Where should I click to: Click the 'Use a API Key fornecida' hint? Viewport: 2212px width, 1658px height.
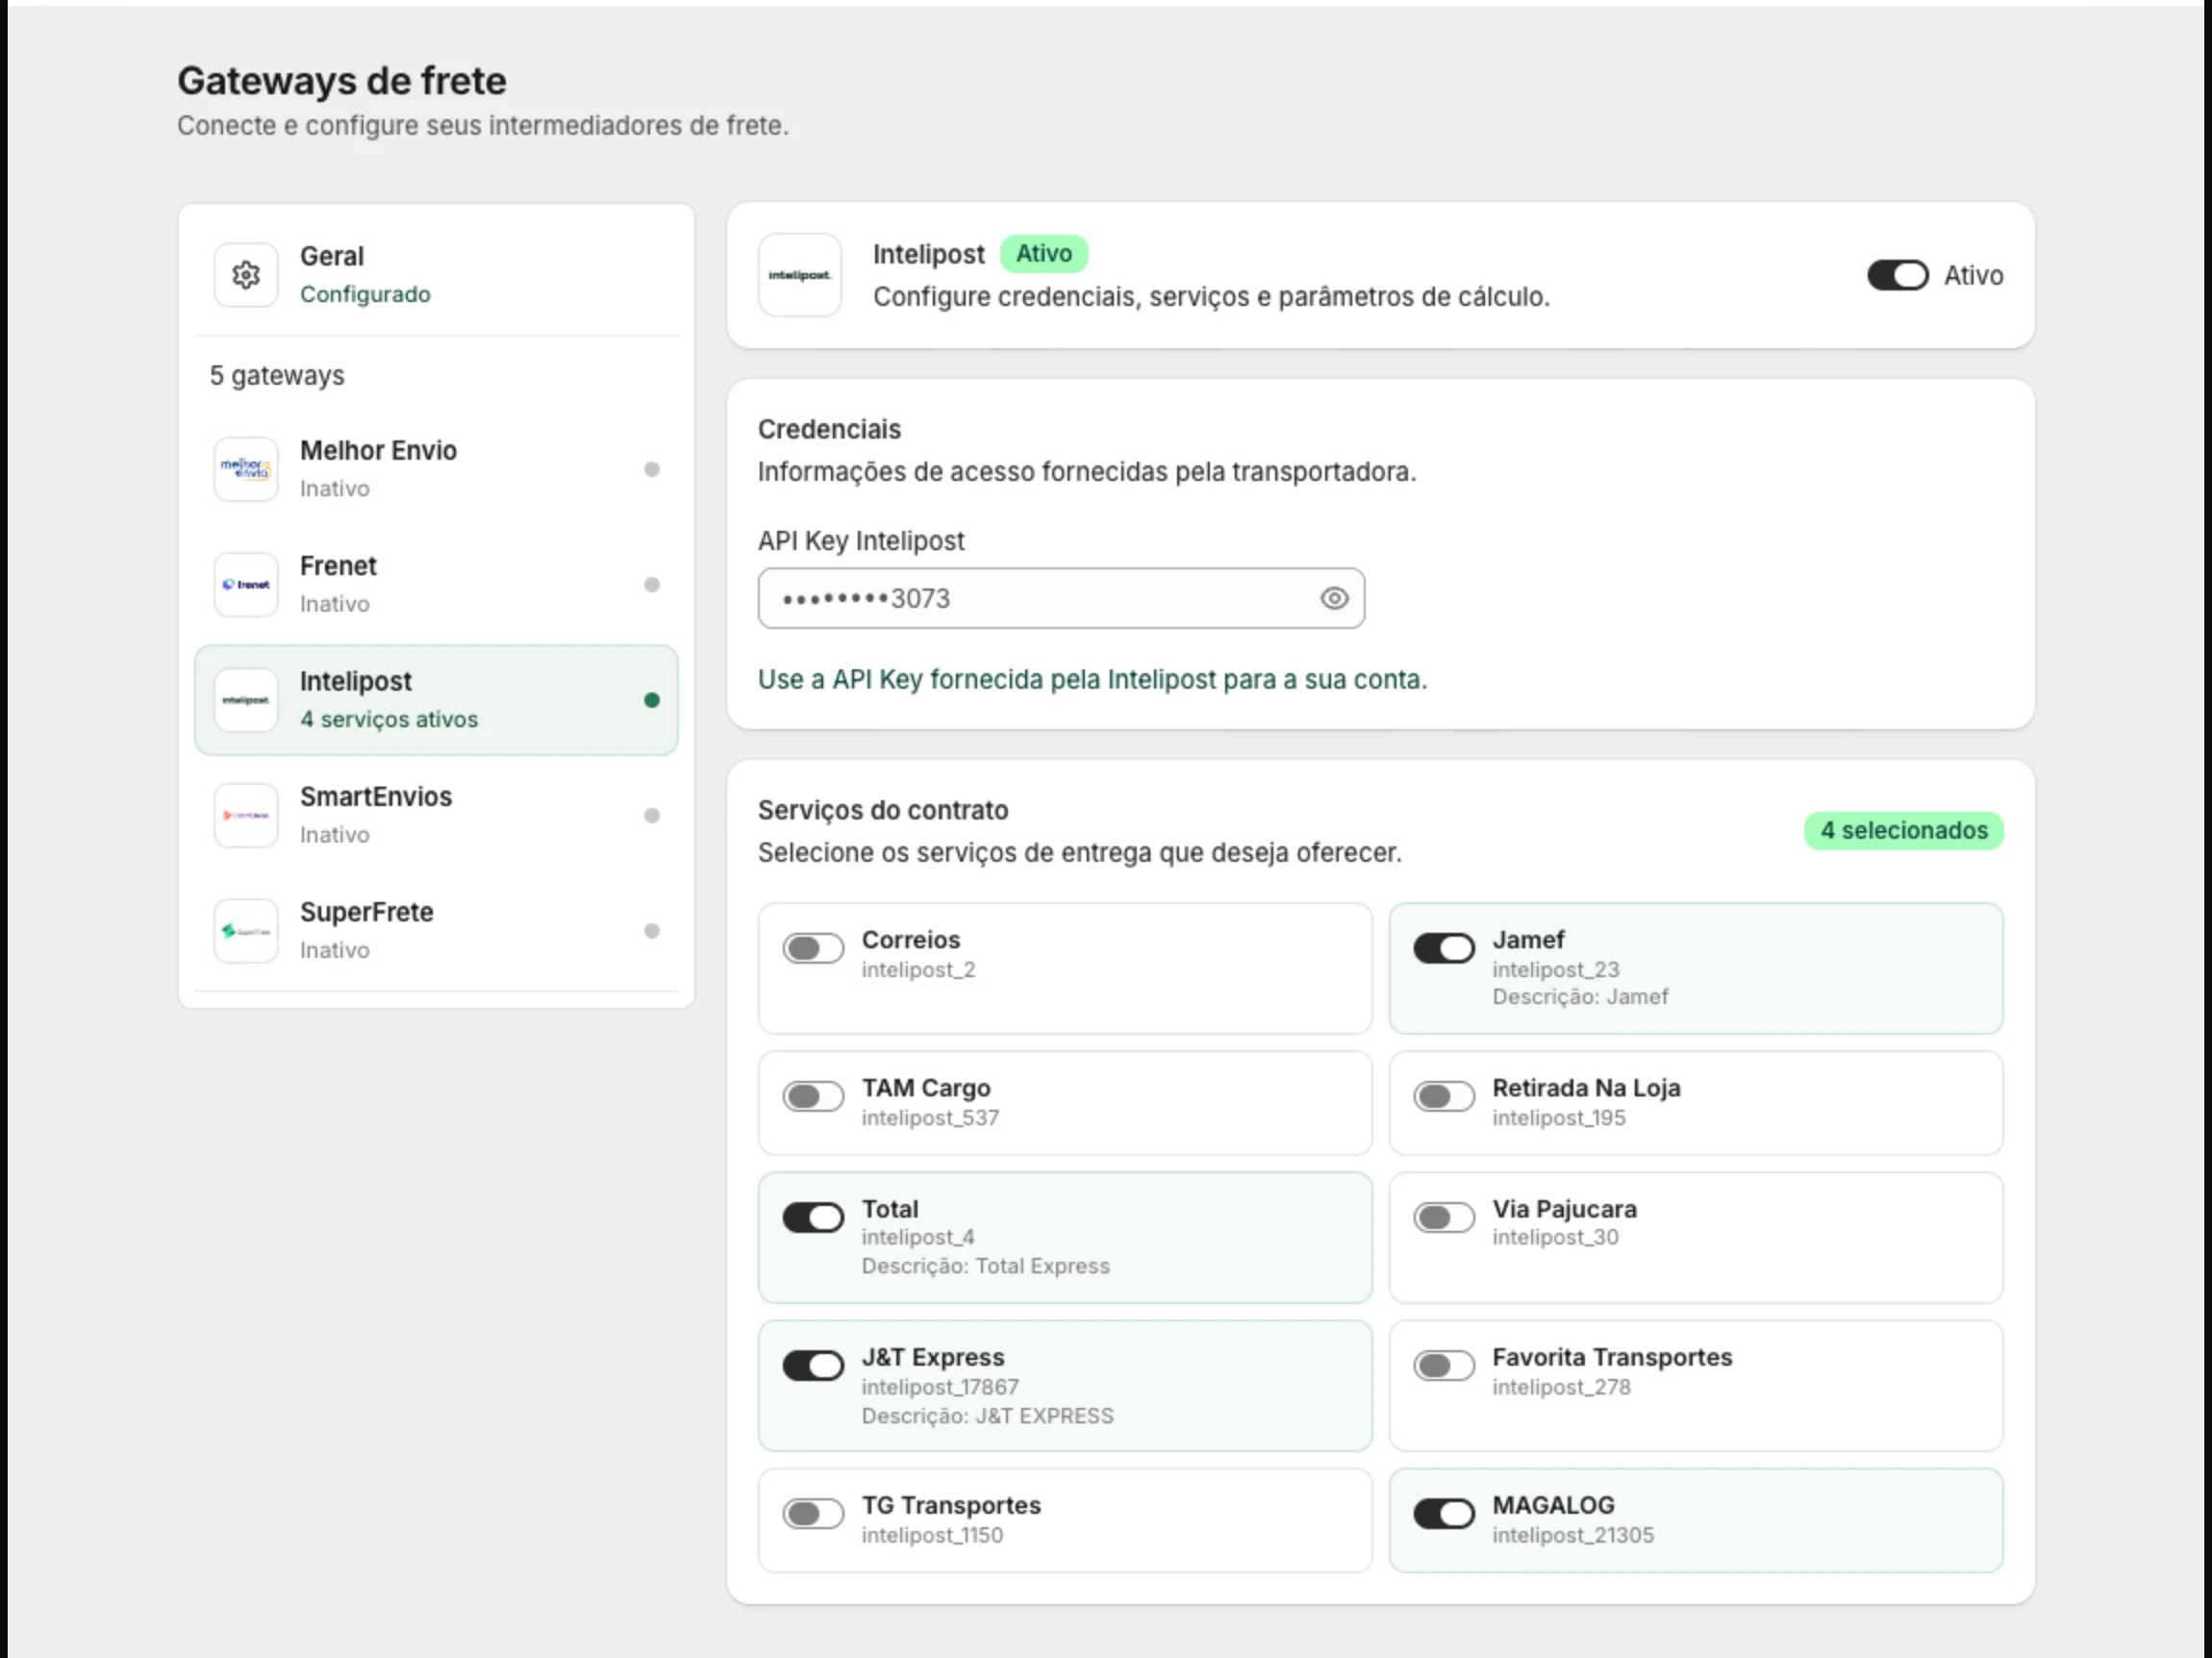click(x=1092, y=680)
